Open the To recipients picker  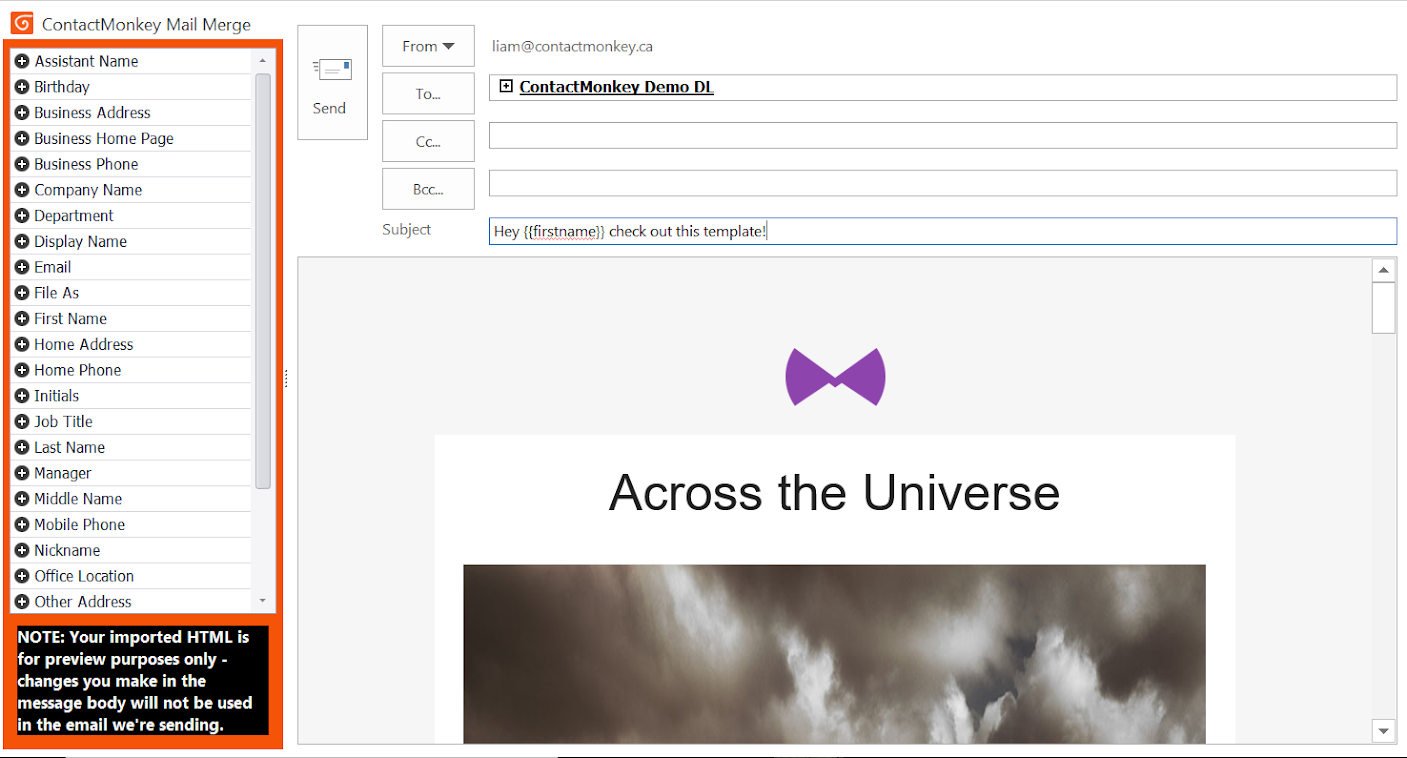pyautogui.click(x=428, y=94)
